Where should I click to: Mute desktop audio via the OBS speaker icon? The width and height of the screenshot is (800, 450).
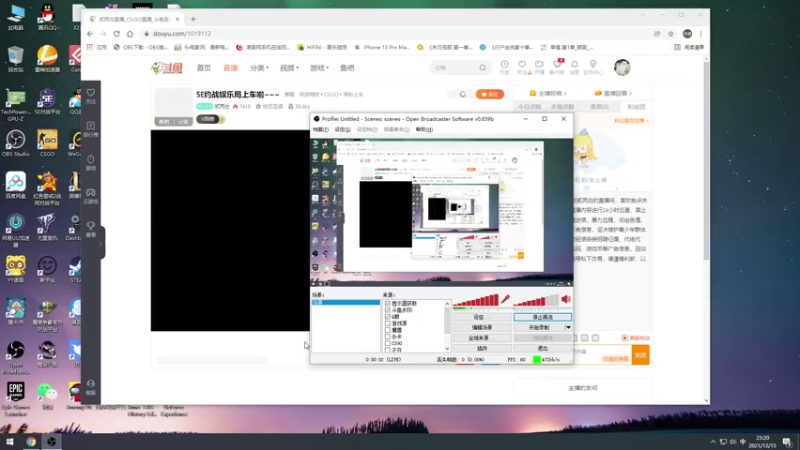click(x=566, y=299)
